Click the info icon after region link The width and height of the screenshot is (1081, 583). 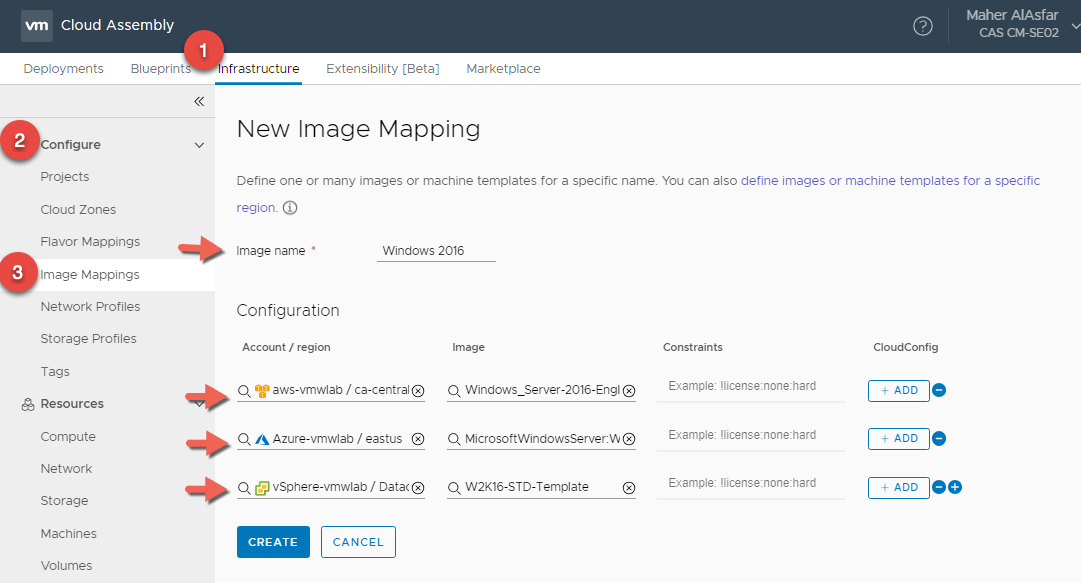[290, 208]
